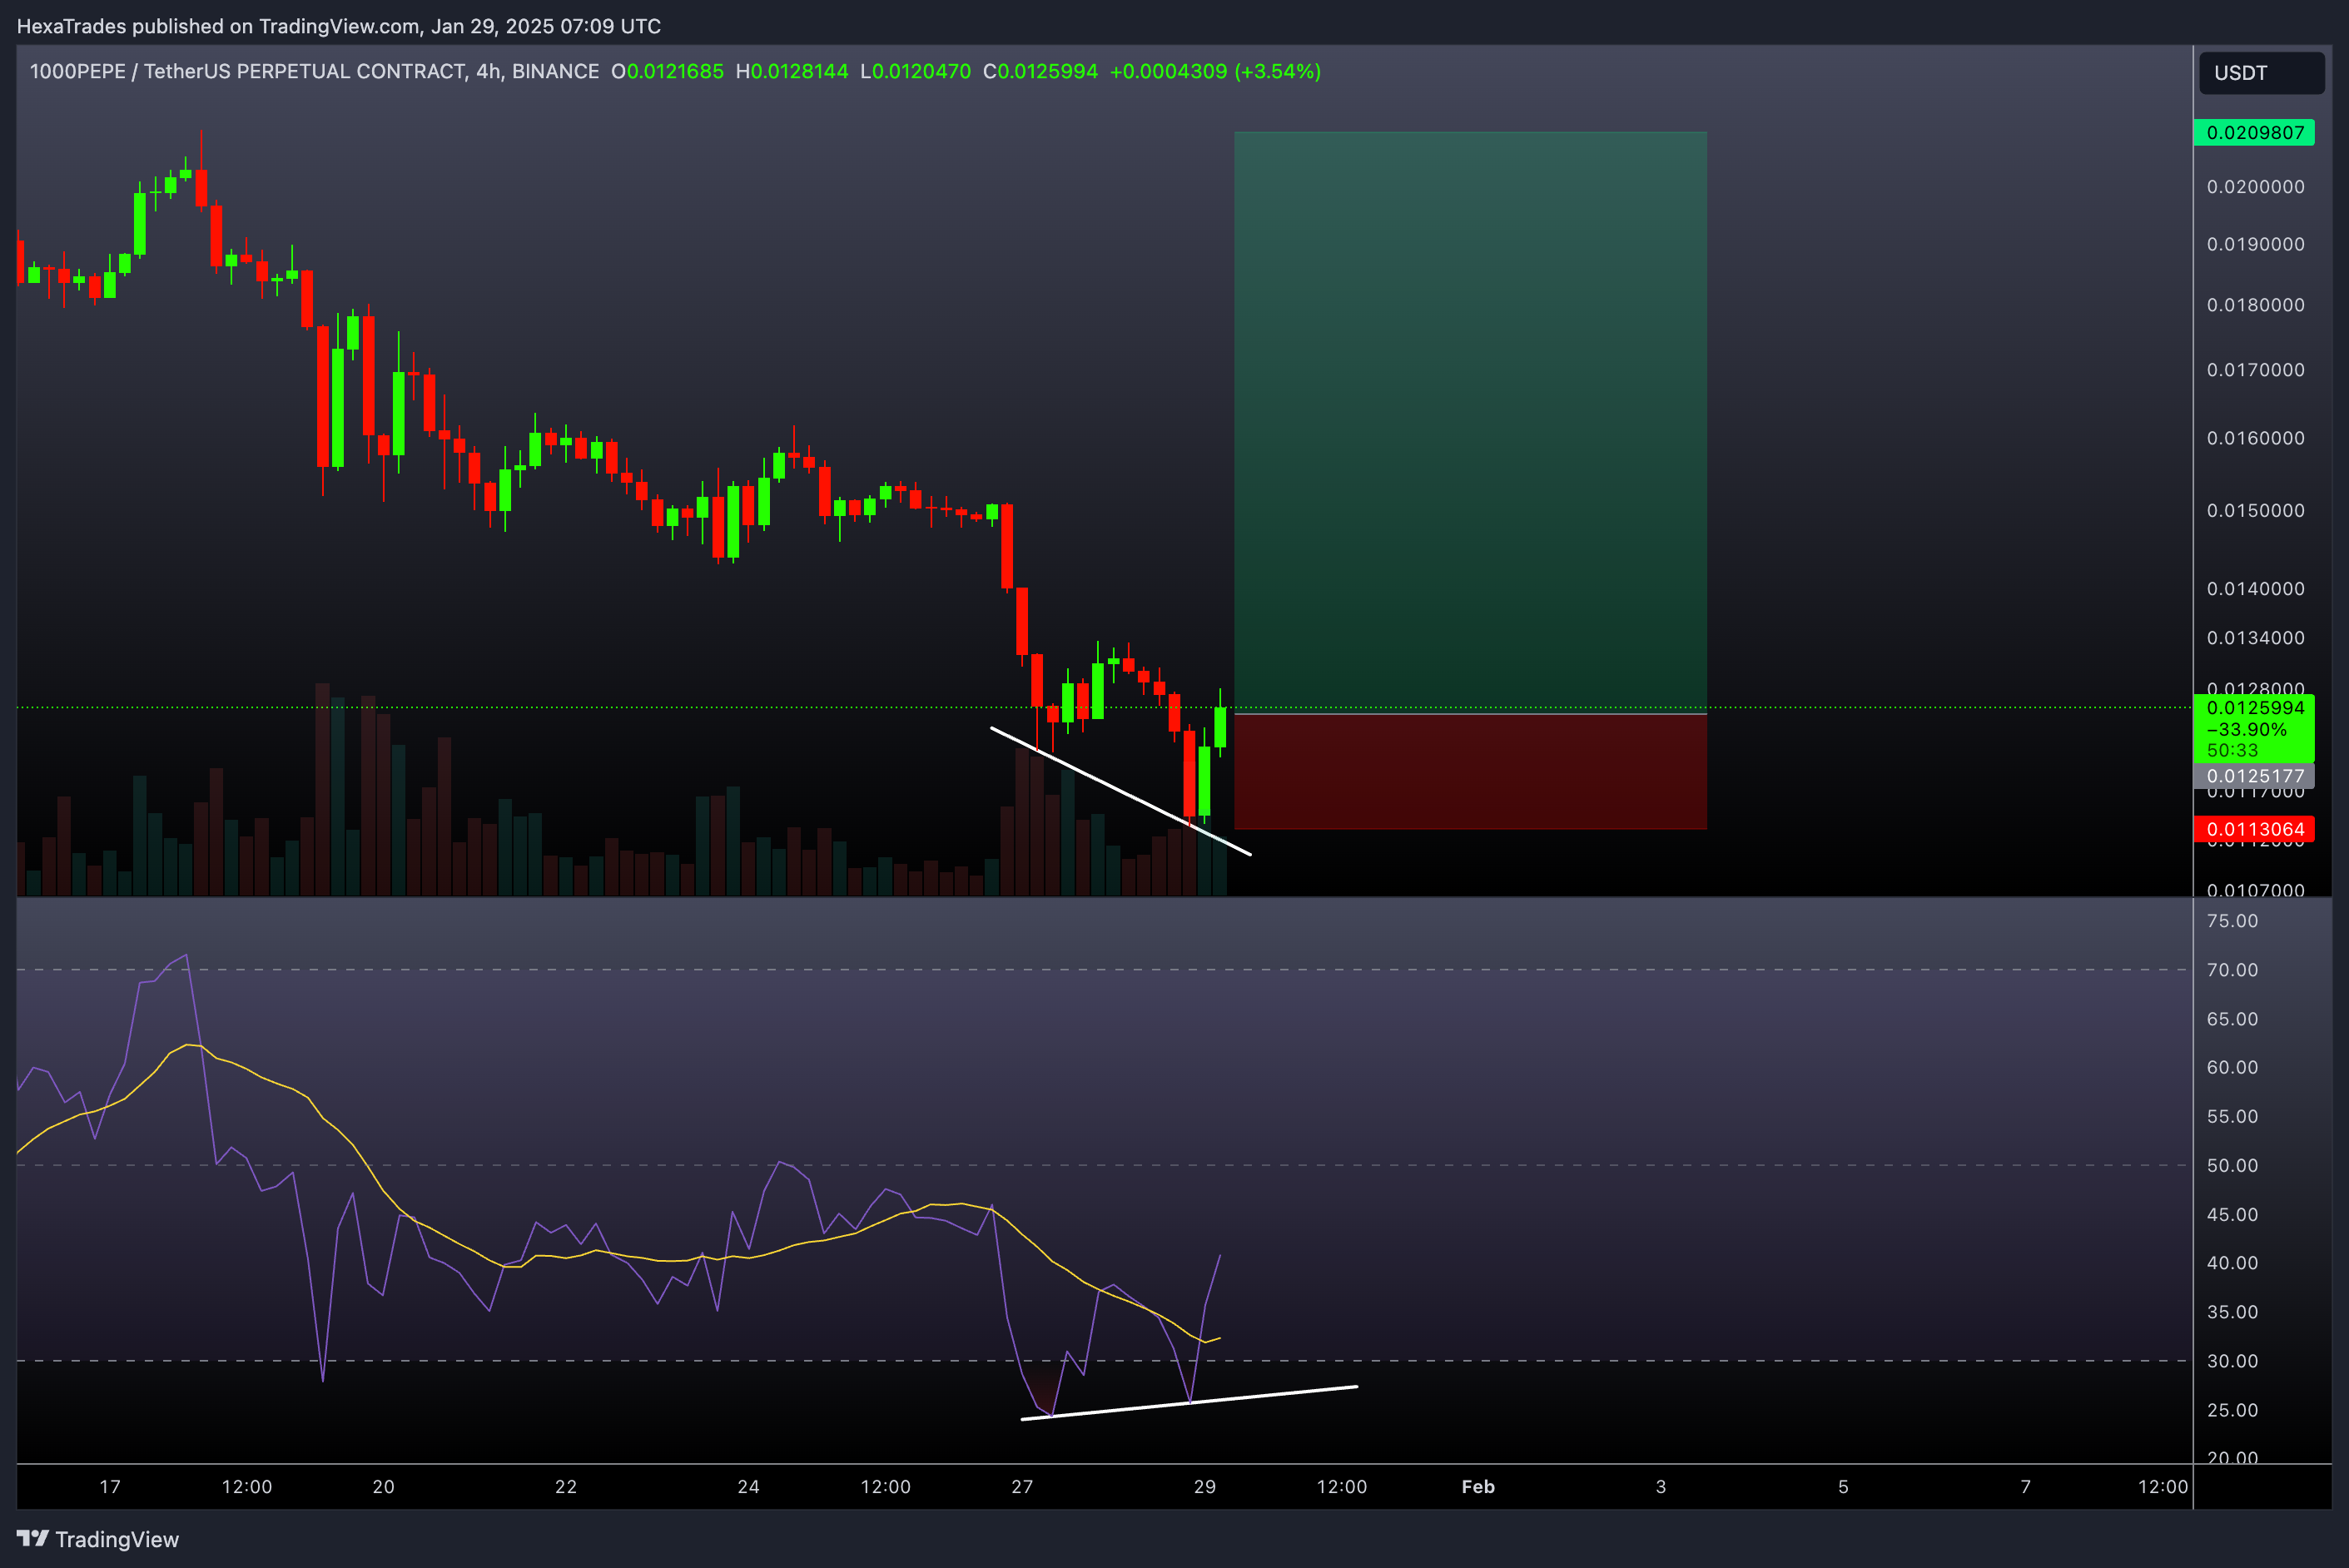Viewport: 2349px width, 1568px height.
Task: Click the 0.0190000 price axis label
Action: 2255,244
